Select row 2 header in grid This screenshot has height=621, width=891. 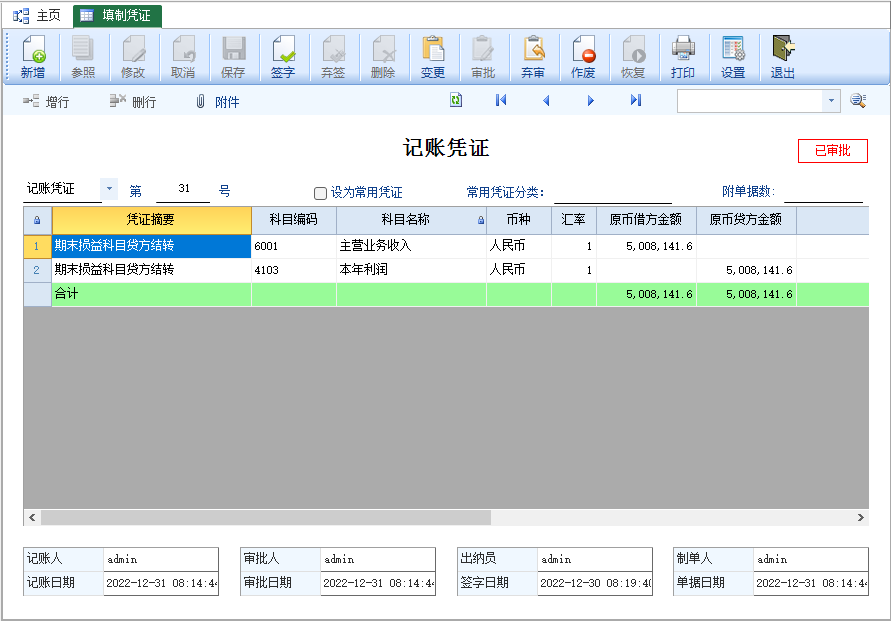(x=38, y=270)
